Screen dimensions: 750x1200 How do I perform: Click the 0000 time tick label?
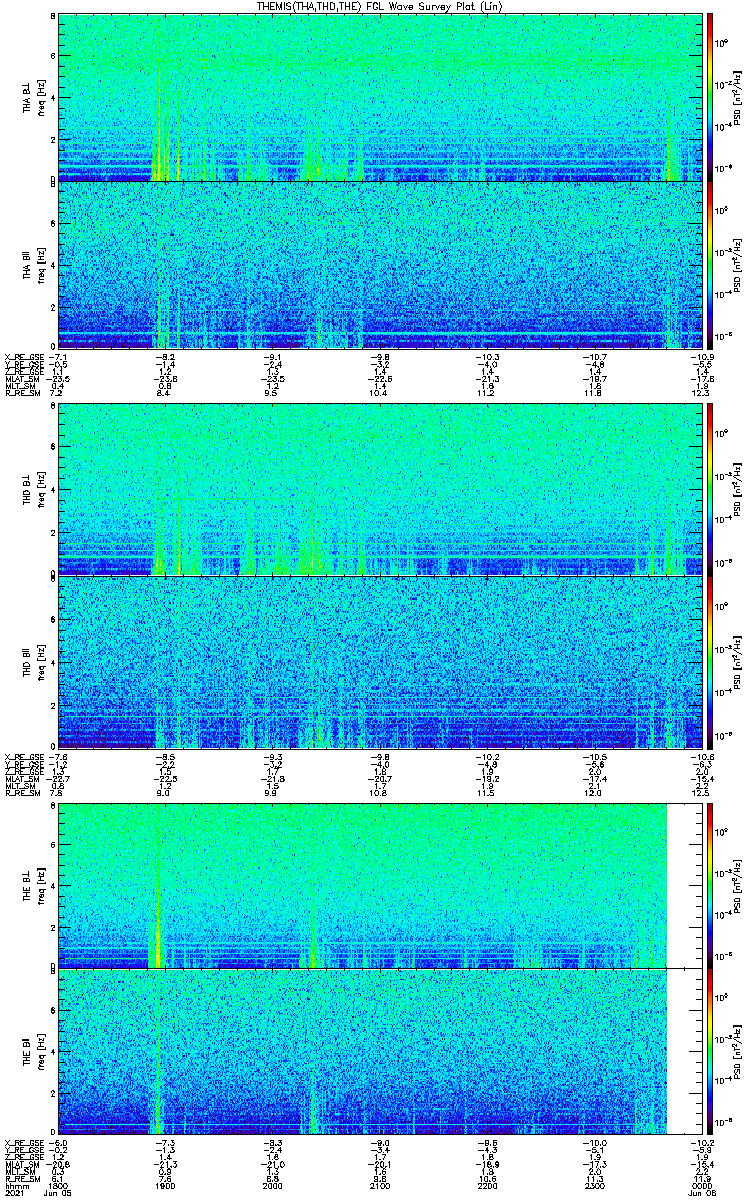pyautogui.click(x=703, y=1186)
